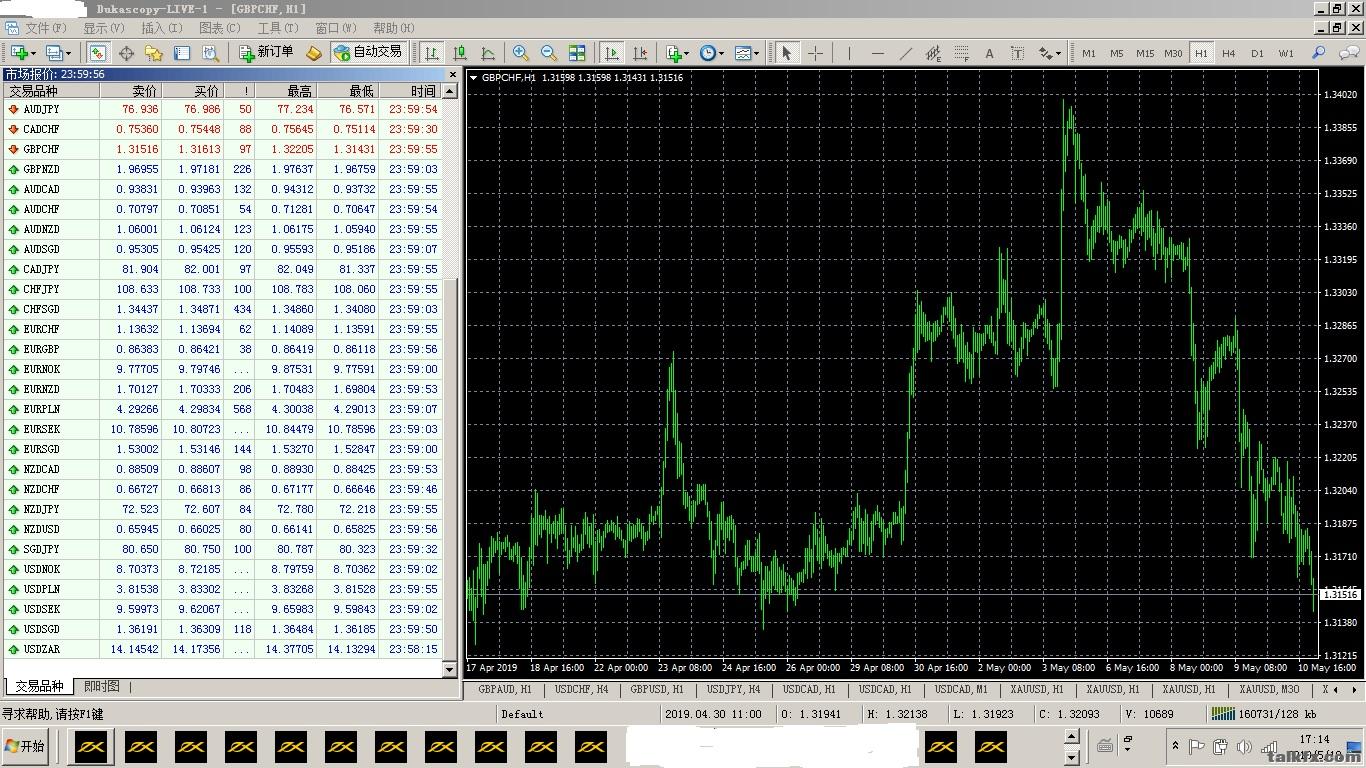Image resolution: width=1366 pixels, height=768 pixels.
Task: Open the Market Watch window icon
Action: point(98,53)
